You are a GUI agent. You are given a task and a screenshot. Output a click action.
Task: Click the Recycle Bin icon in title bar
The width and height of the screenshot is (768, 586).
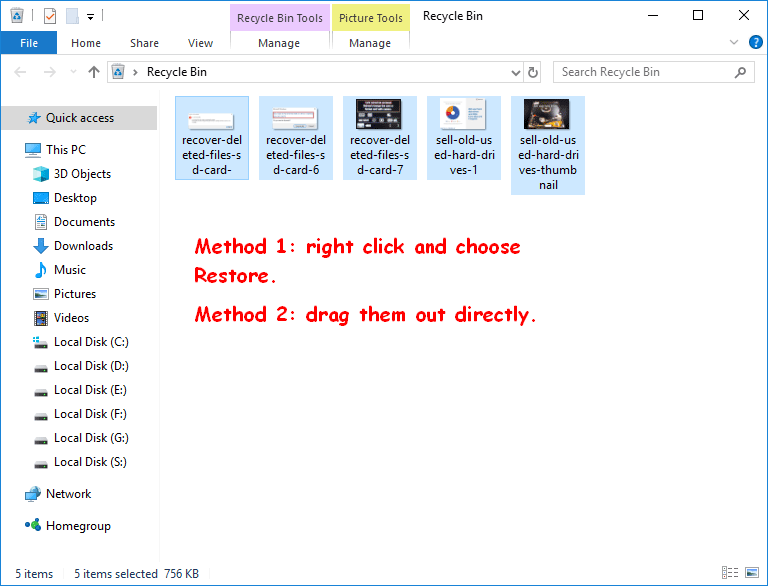pyautogui.click(x=17, y=16)
